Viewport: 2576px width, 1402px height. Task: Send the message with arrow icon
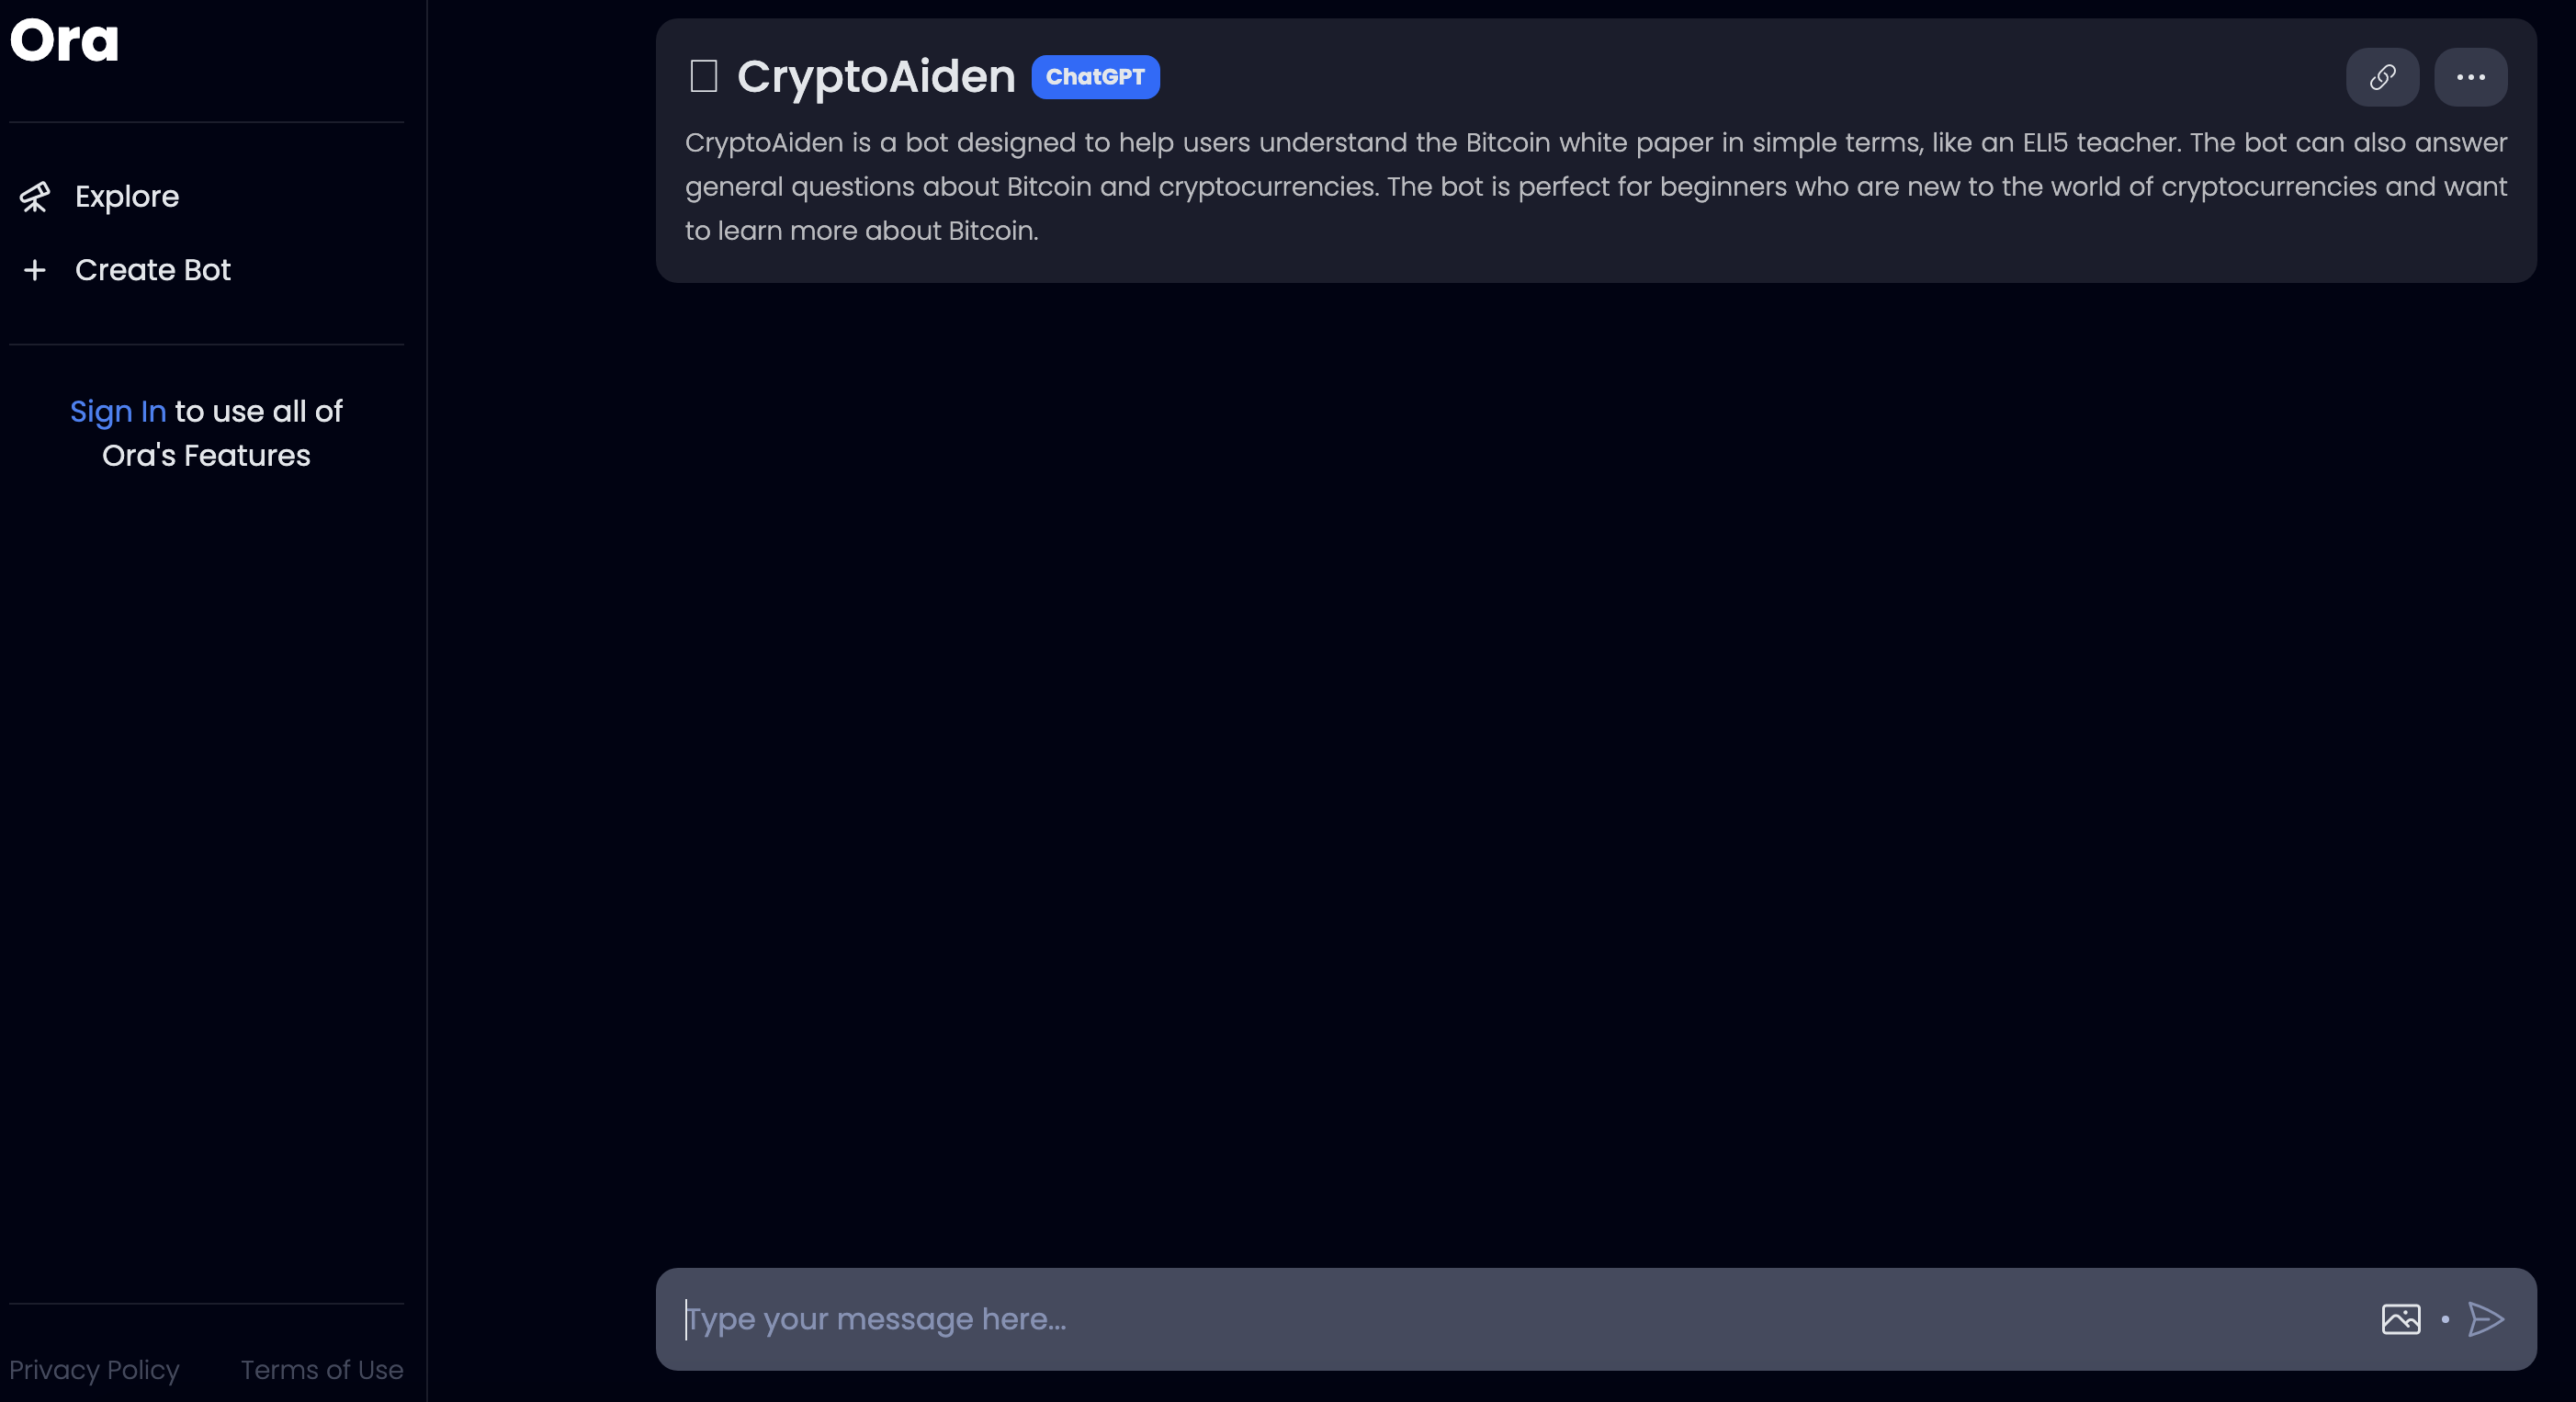coord(2486,1319)
